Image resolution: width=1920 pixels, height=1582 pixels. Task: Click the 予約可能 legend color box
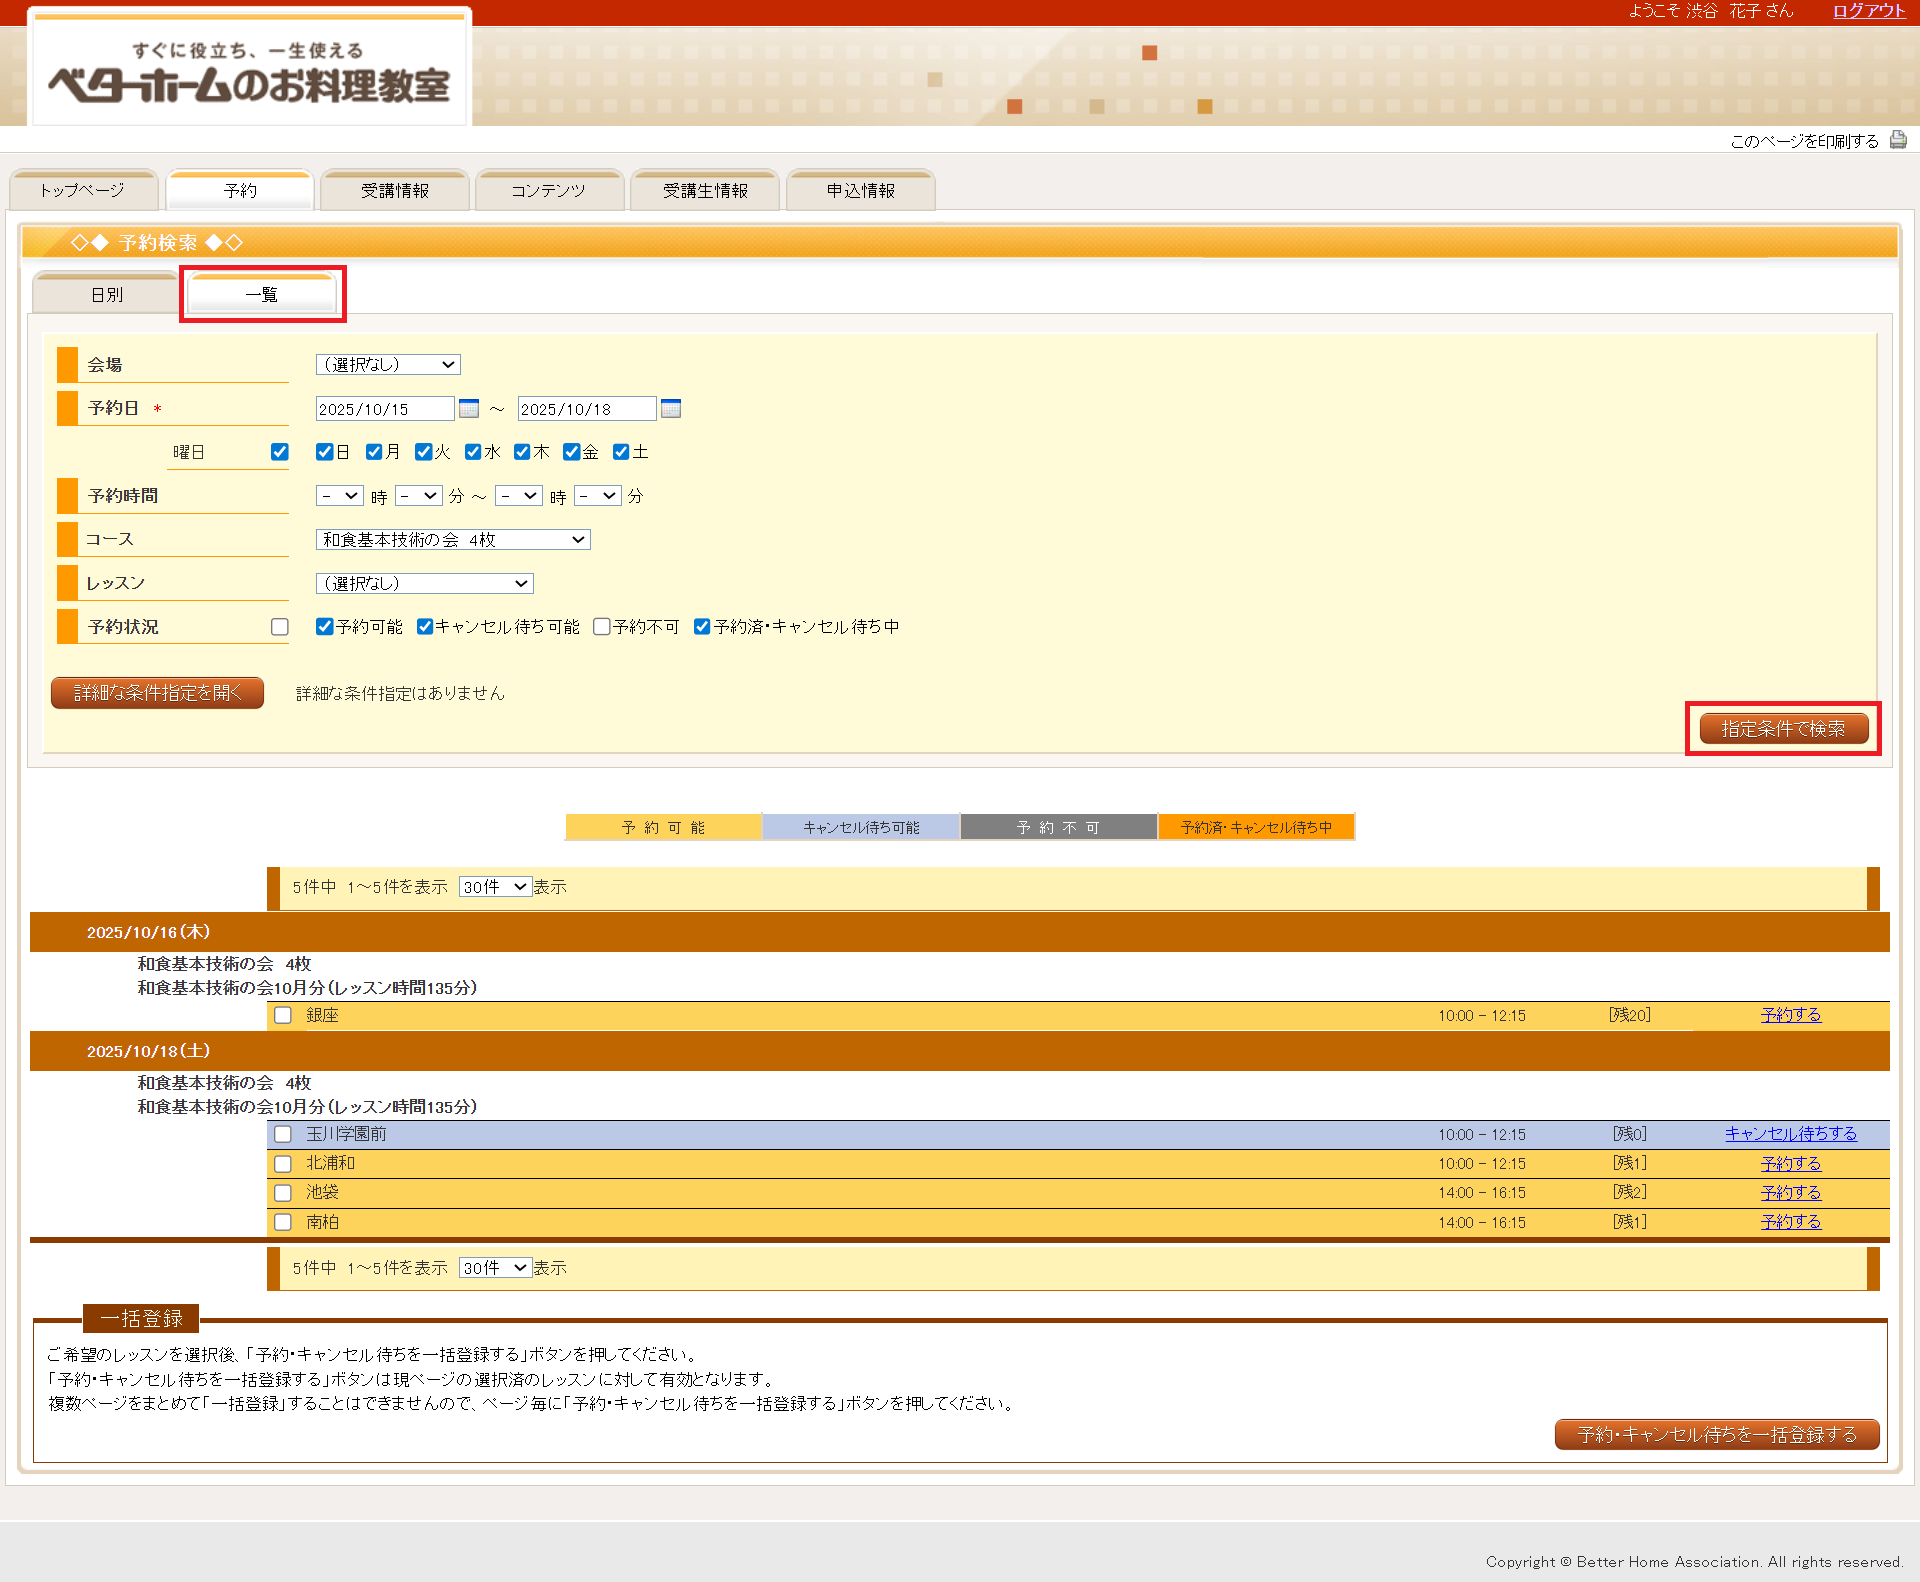pos(663,827)
